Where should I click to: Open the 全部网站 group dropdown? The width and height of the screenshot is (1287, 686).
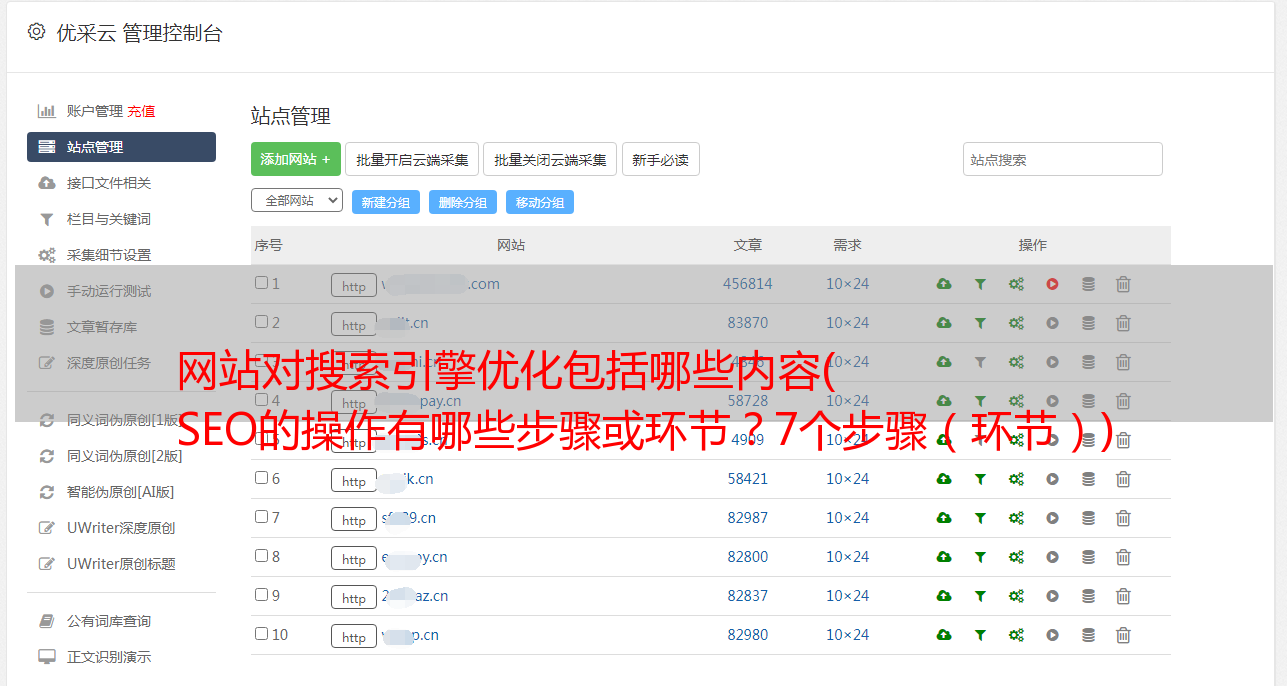click(297, 200)
